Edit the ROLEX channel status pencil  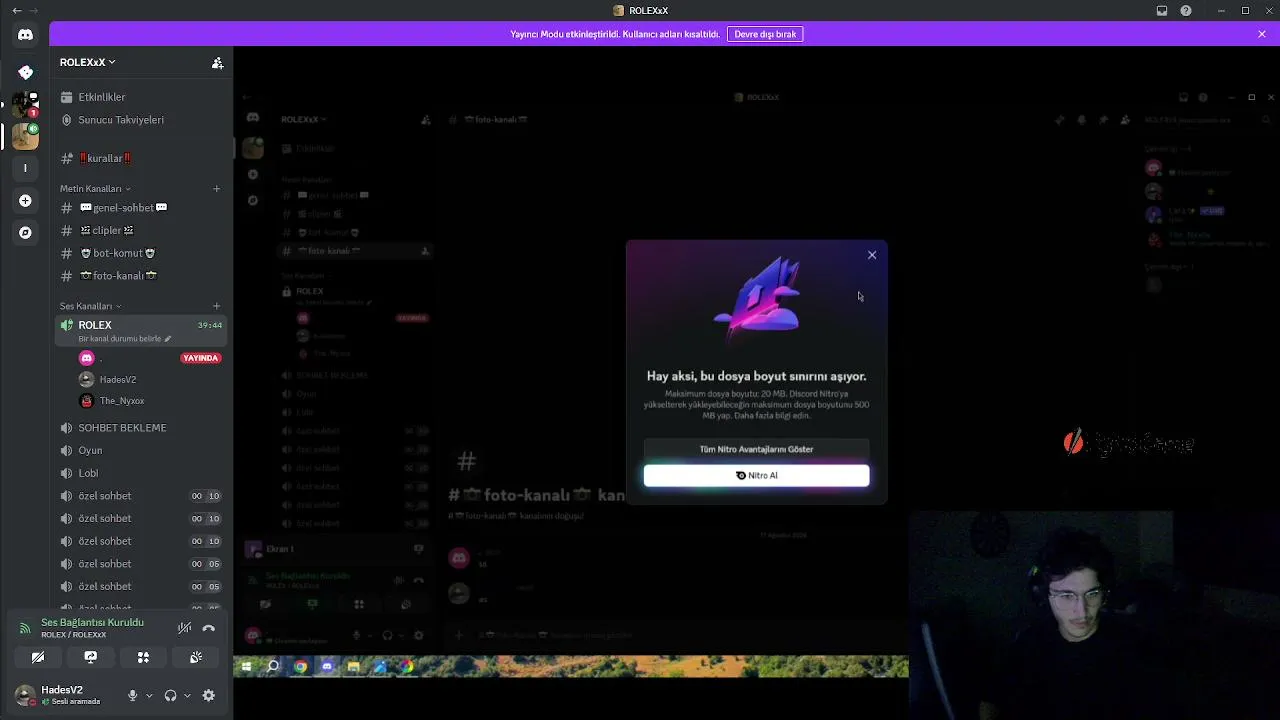click(168, 339)
